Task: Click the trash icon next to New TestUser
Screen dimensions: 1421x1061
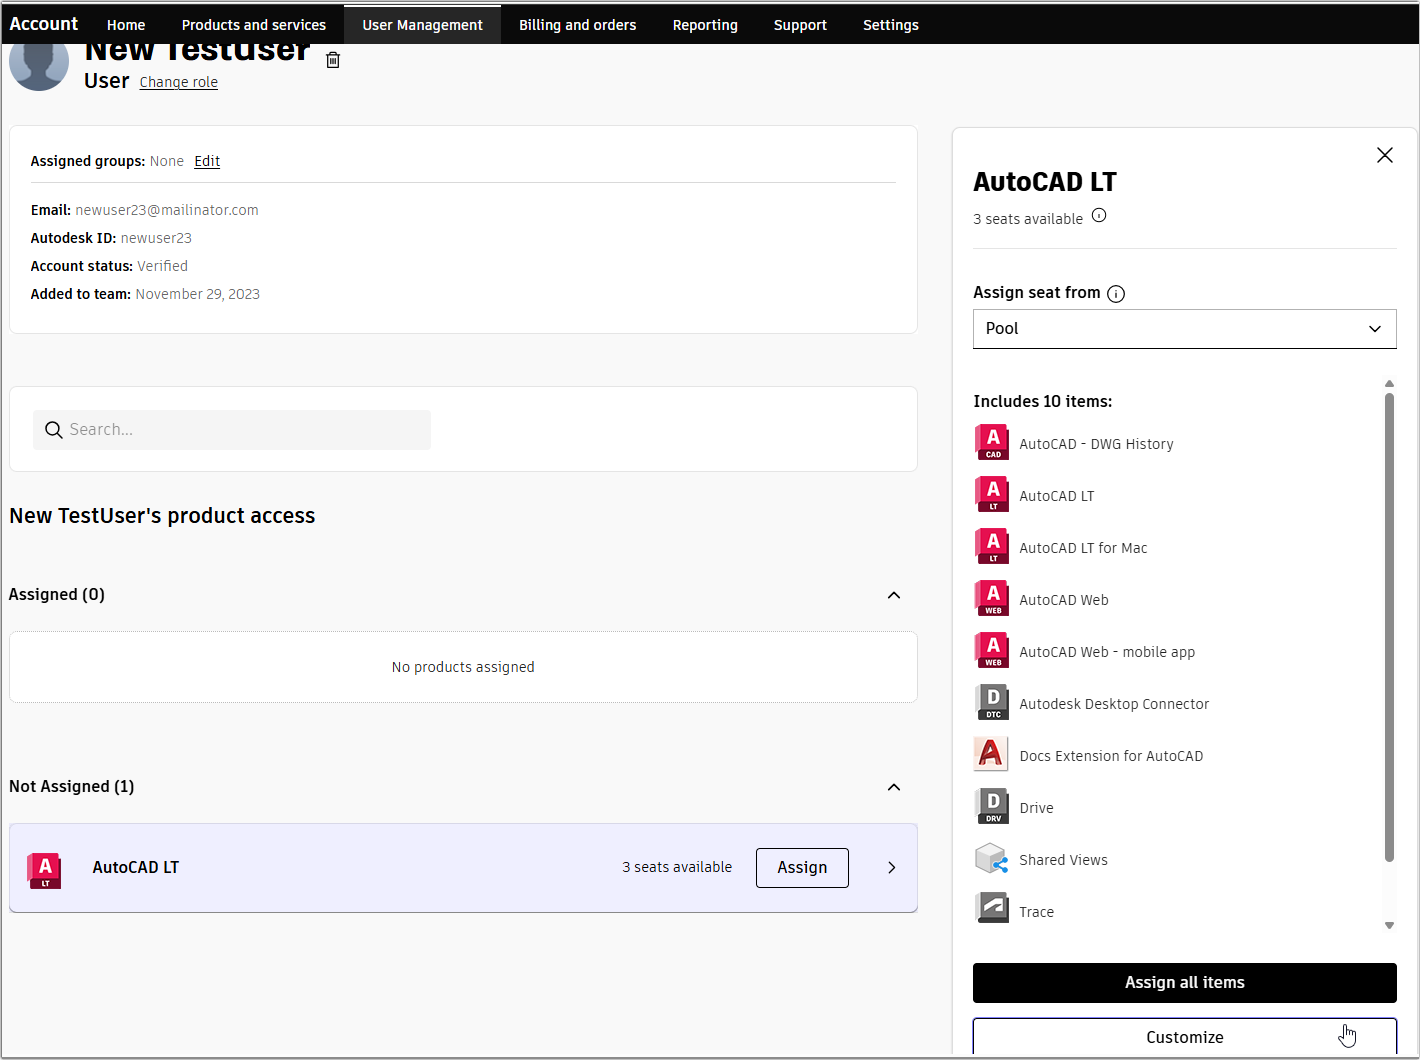Action: (333, 60)
